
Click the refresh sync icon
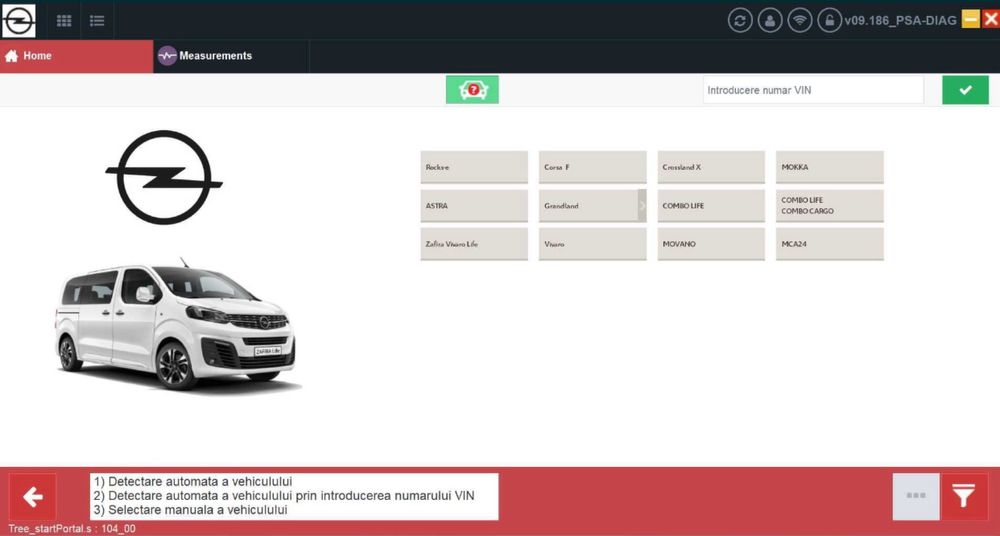[740, 20]
